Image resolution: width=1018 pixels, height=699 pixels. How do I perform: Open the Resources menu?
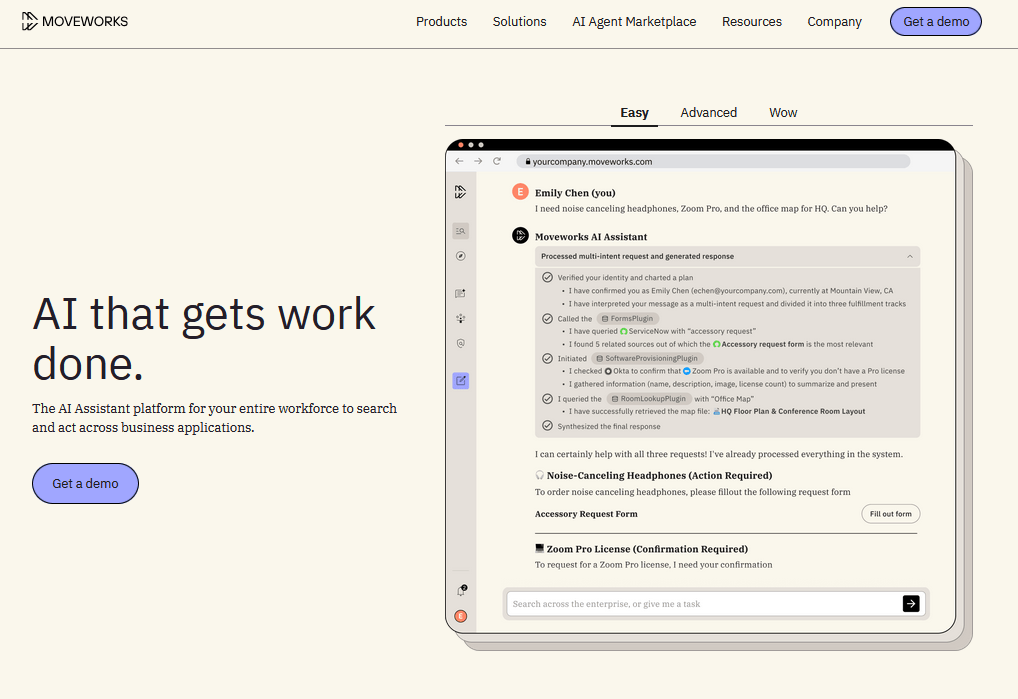pos(752,21)
